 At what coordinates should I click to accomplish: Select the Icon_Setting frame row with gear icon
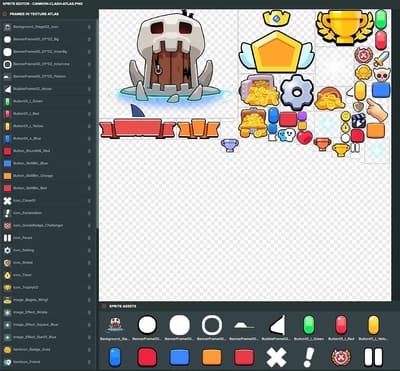tap(47, 250)
